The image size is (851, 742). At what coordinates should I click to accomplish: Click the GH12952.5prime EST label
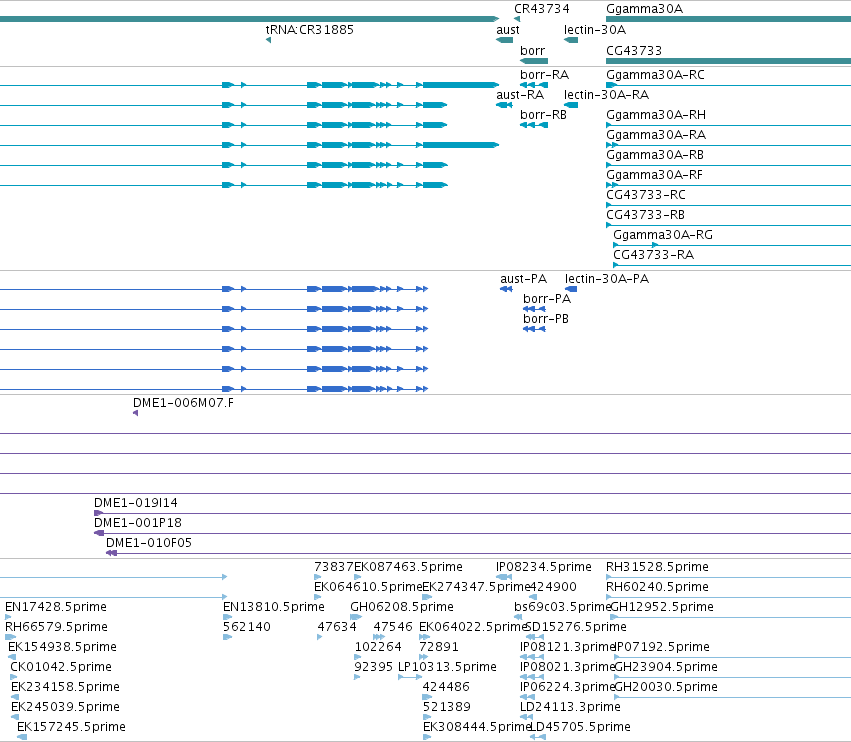point(662,607)
